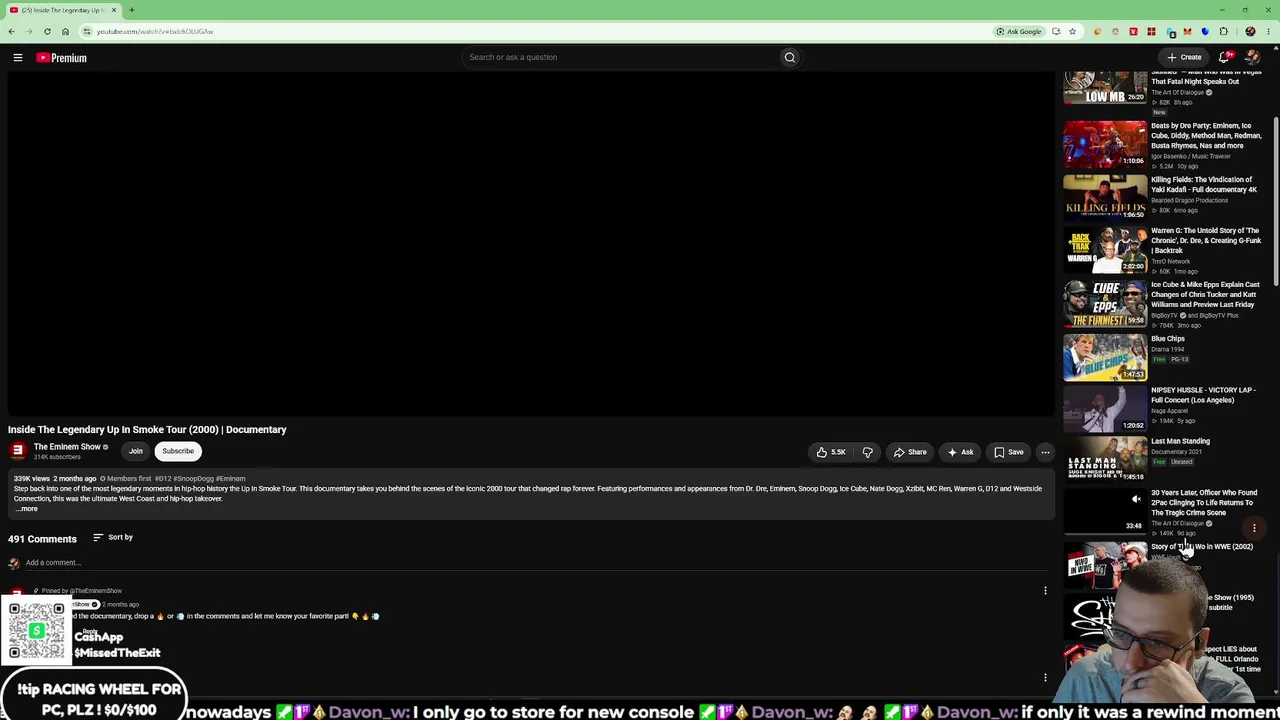This screenshot has width=1280, height=720.
Task: Click the Subscribe button
Action: click(178, 451)
